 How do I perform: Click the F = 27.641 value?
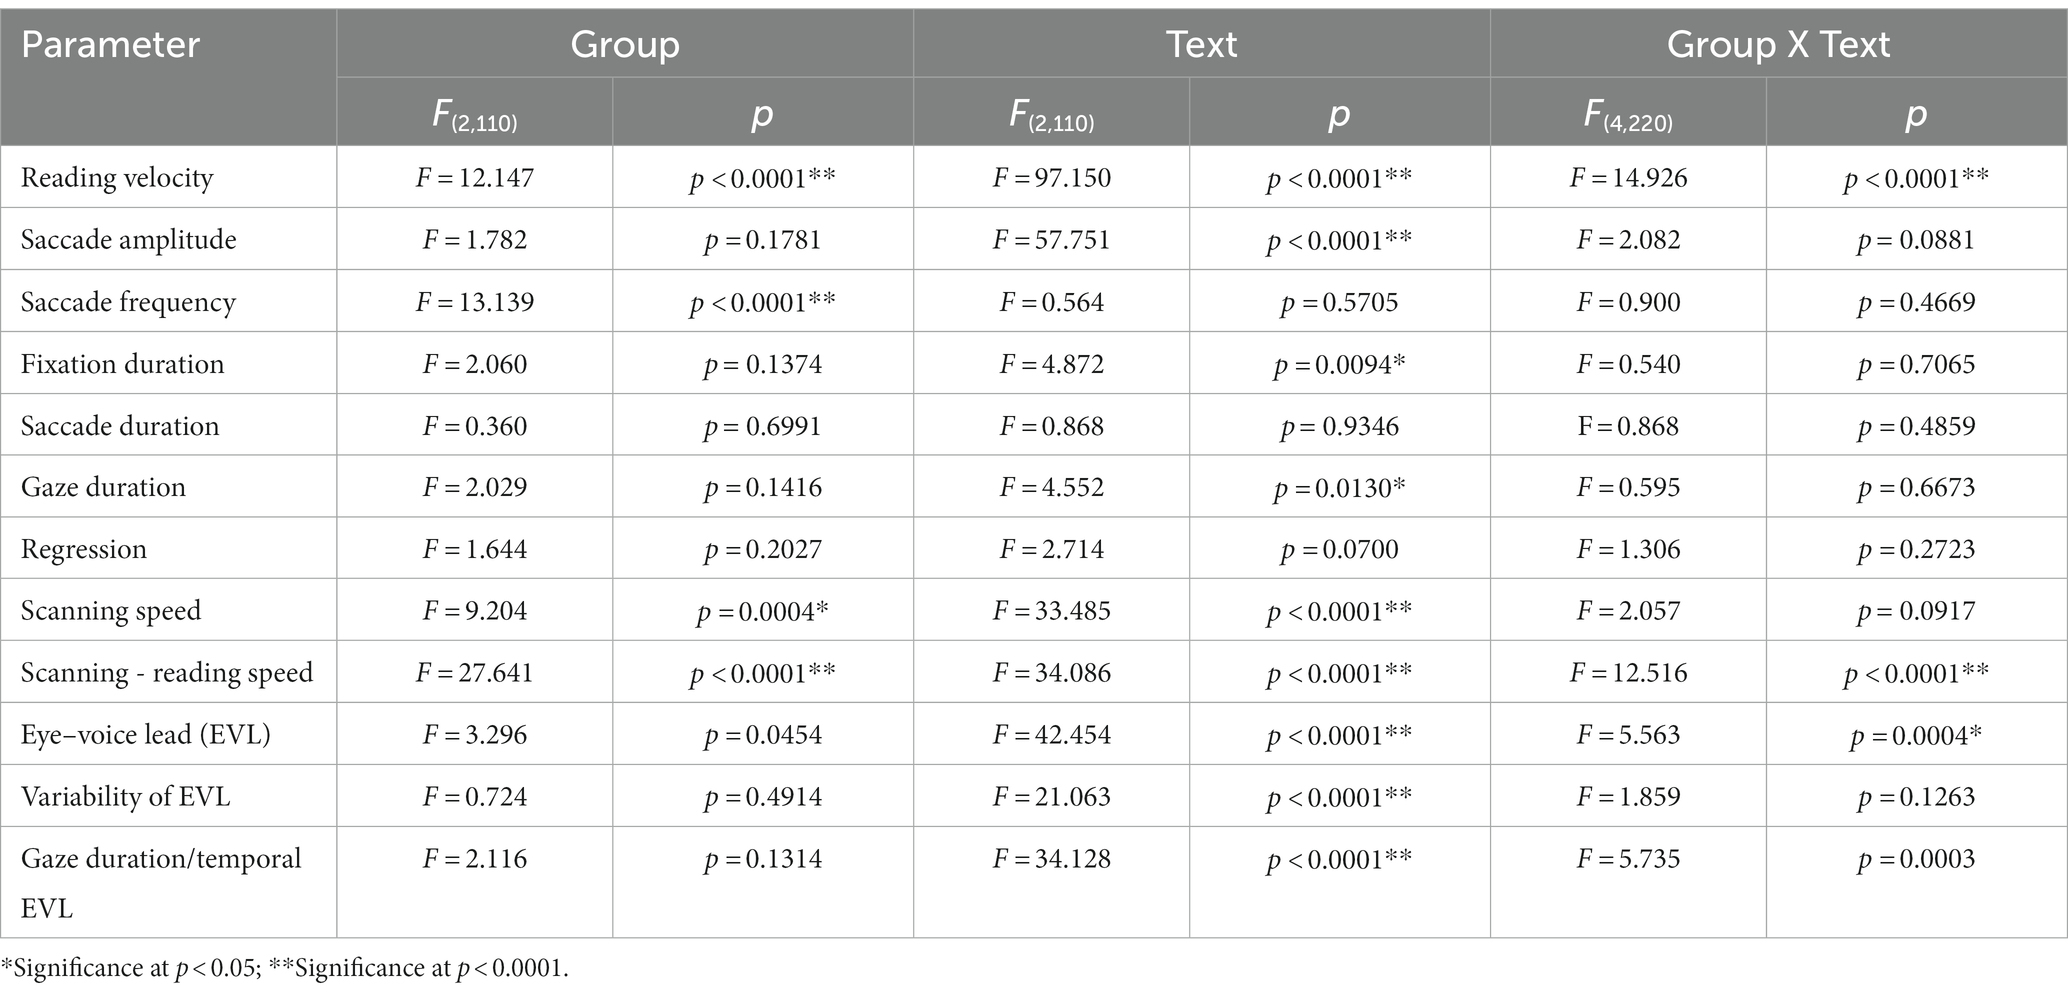474,673
